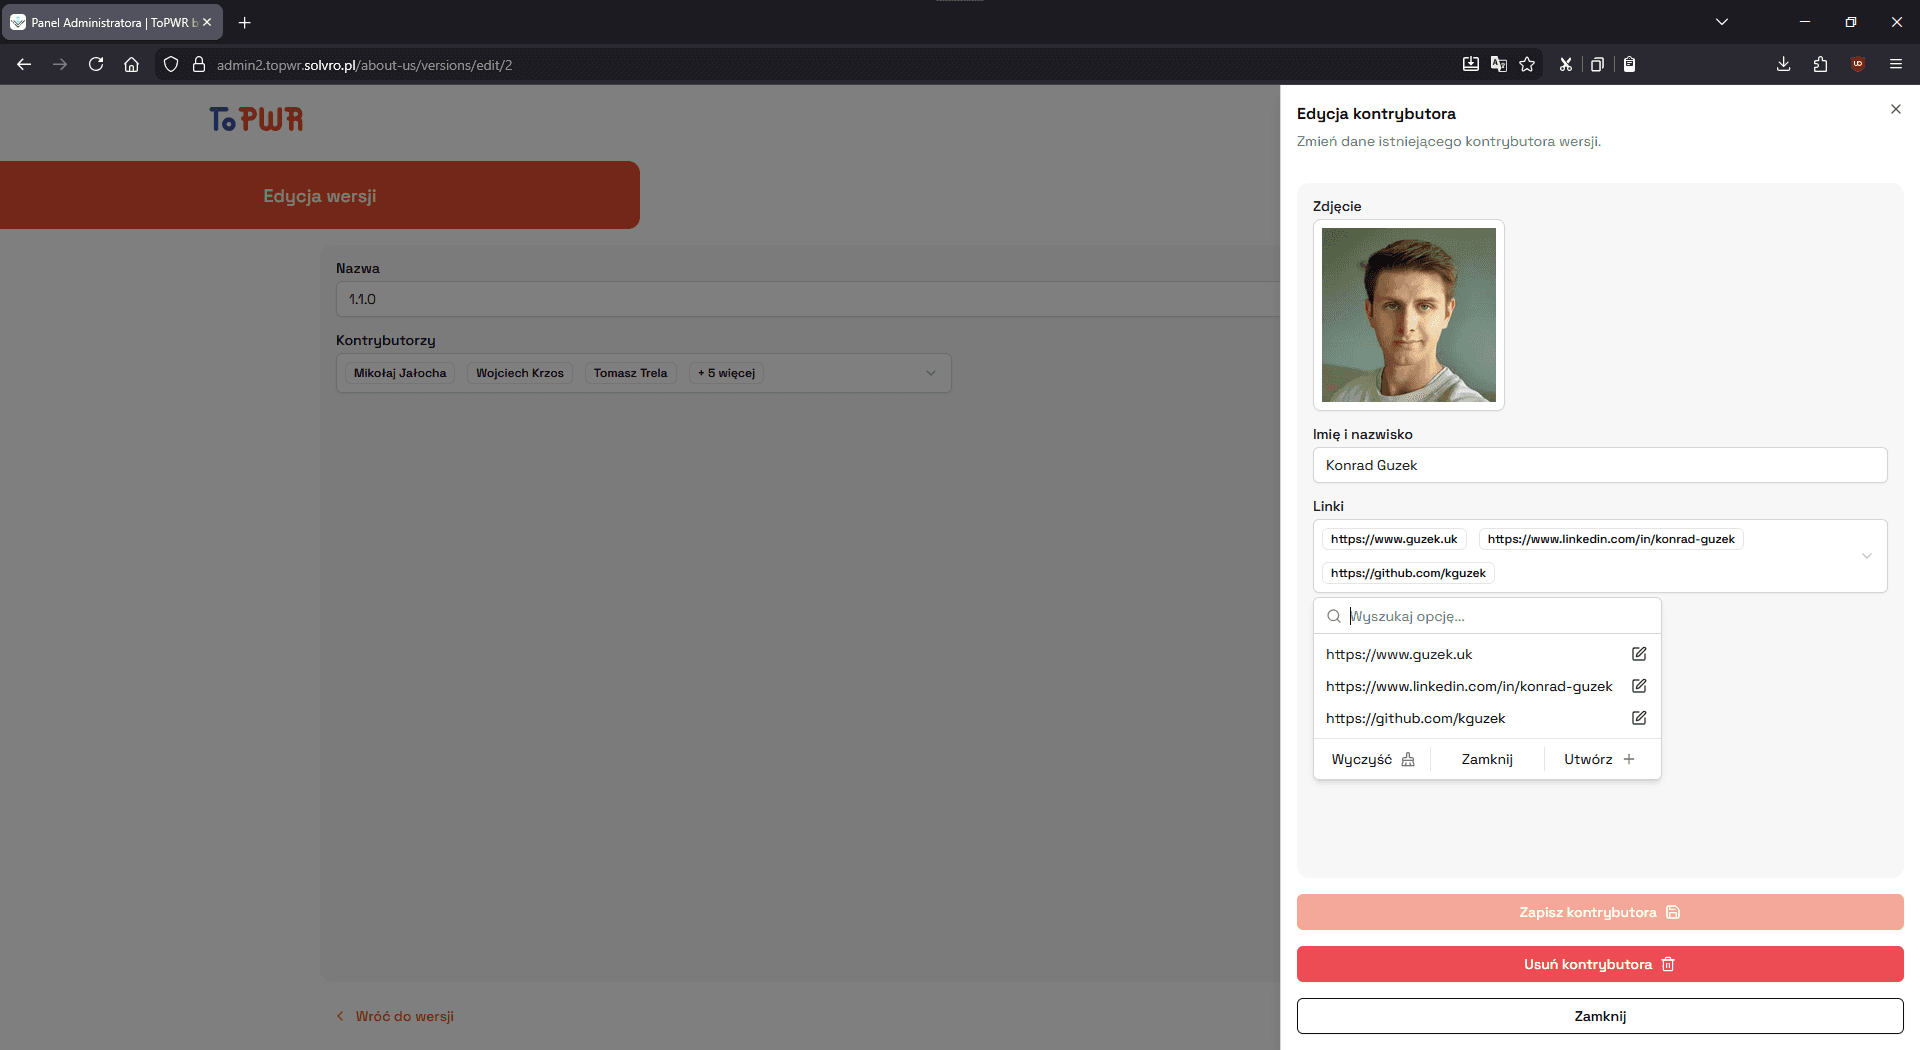Bookmark the page with the star icon
This screenshot has height=1050, width=1920.
click(x=1527, y=64)
